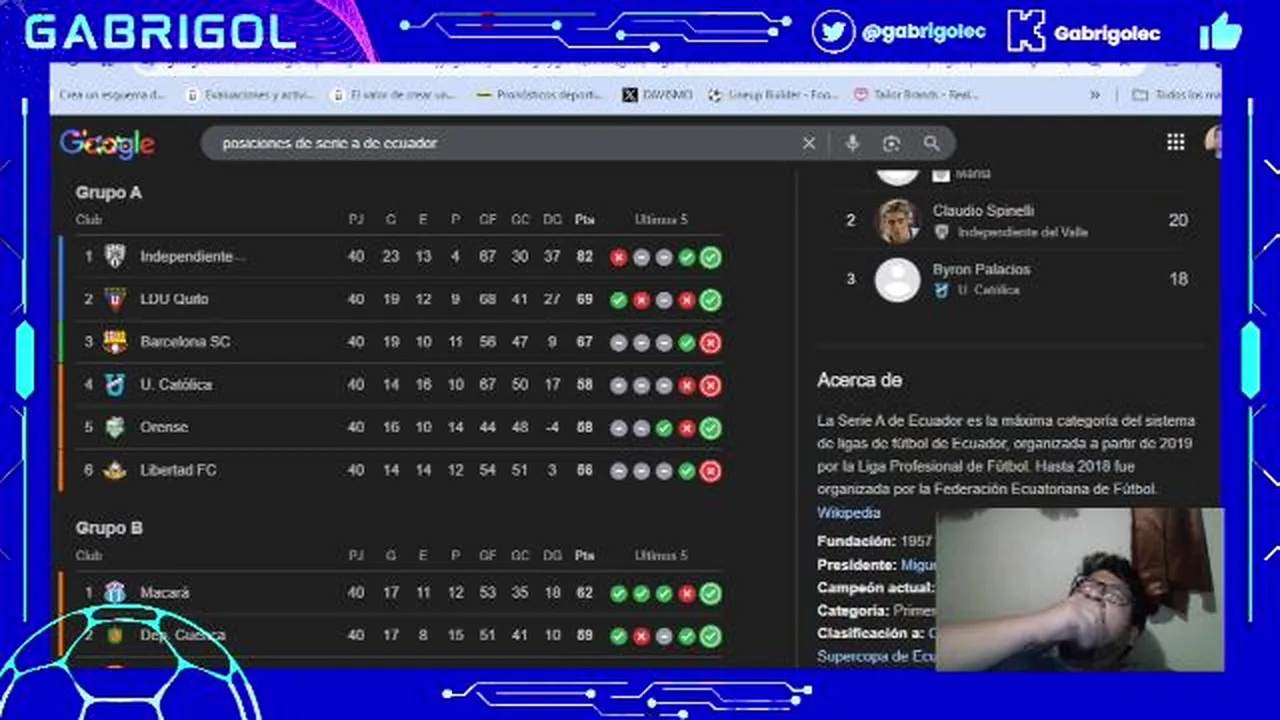
Task: Select the LDU Quito team name
Action: pyautogui.click(x=174, y=299)
